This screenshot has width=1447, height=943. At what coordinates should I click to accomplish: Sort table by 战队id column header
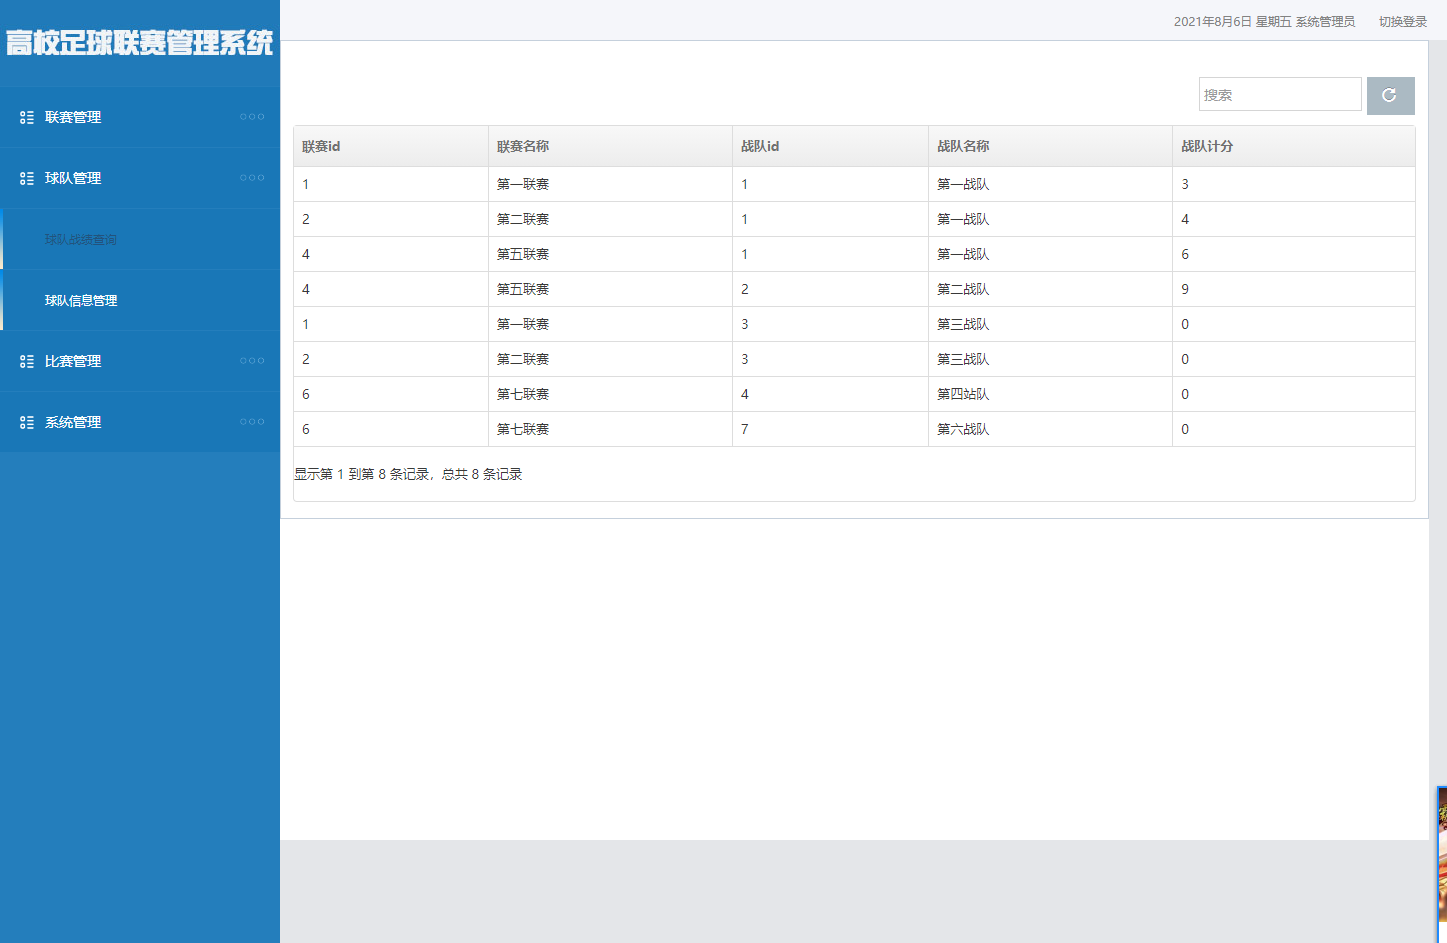click(759, 146)
